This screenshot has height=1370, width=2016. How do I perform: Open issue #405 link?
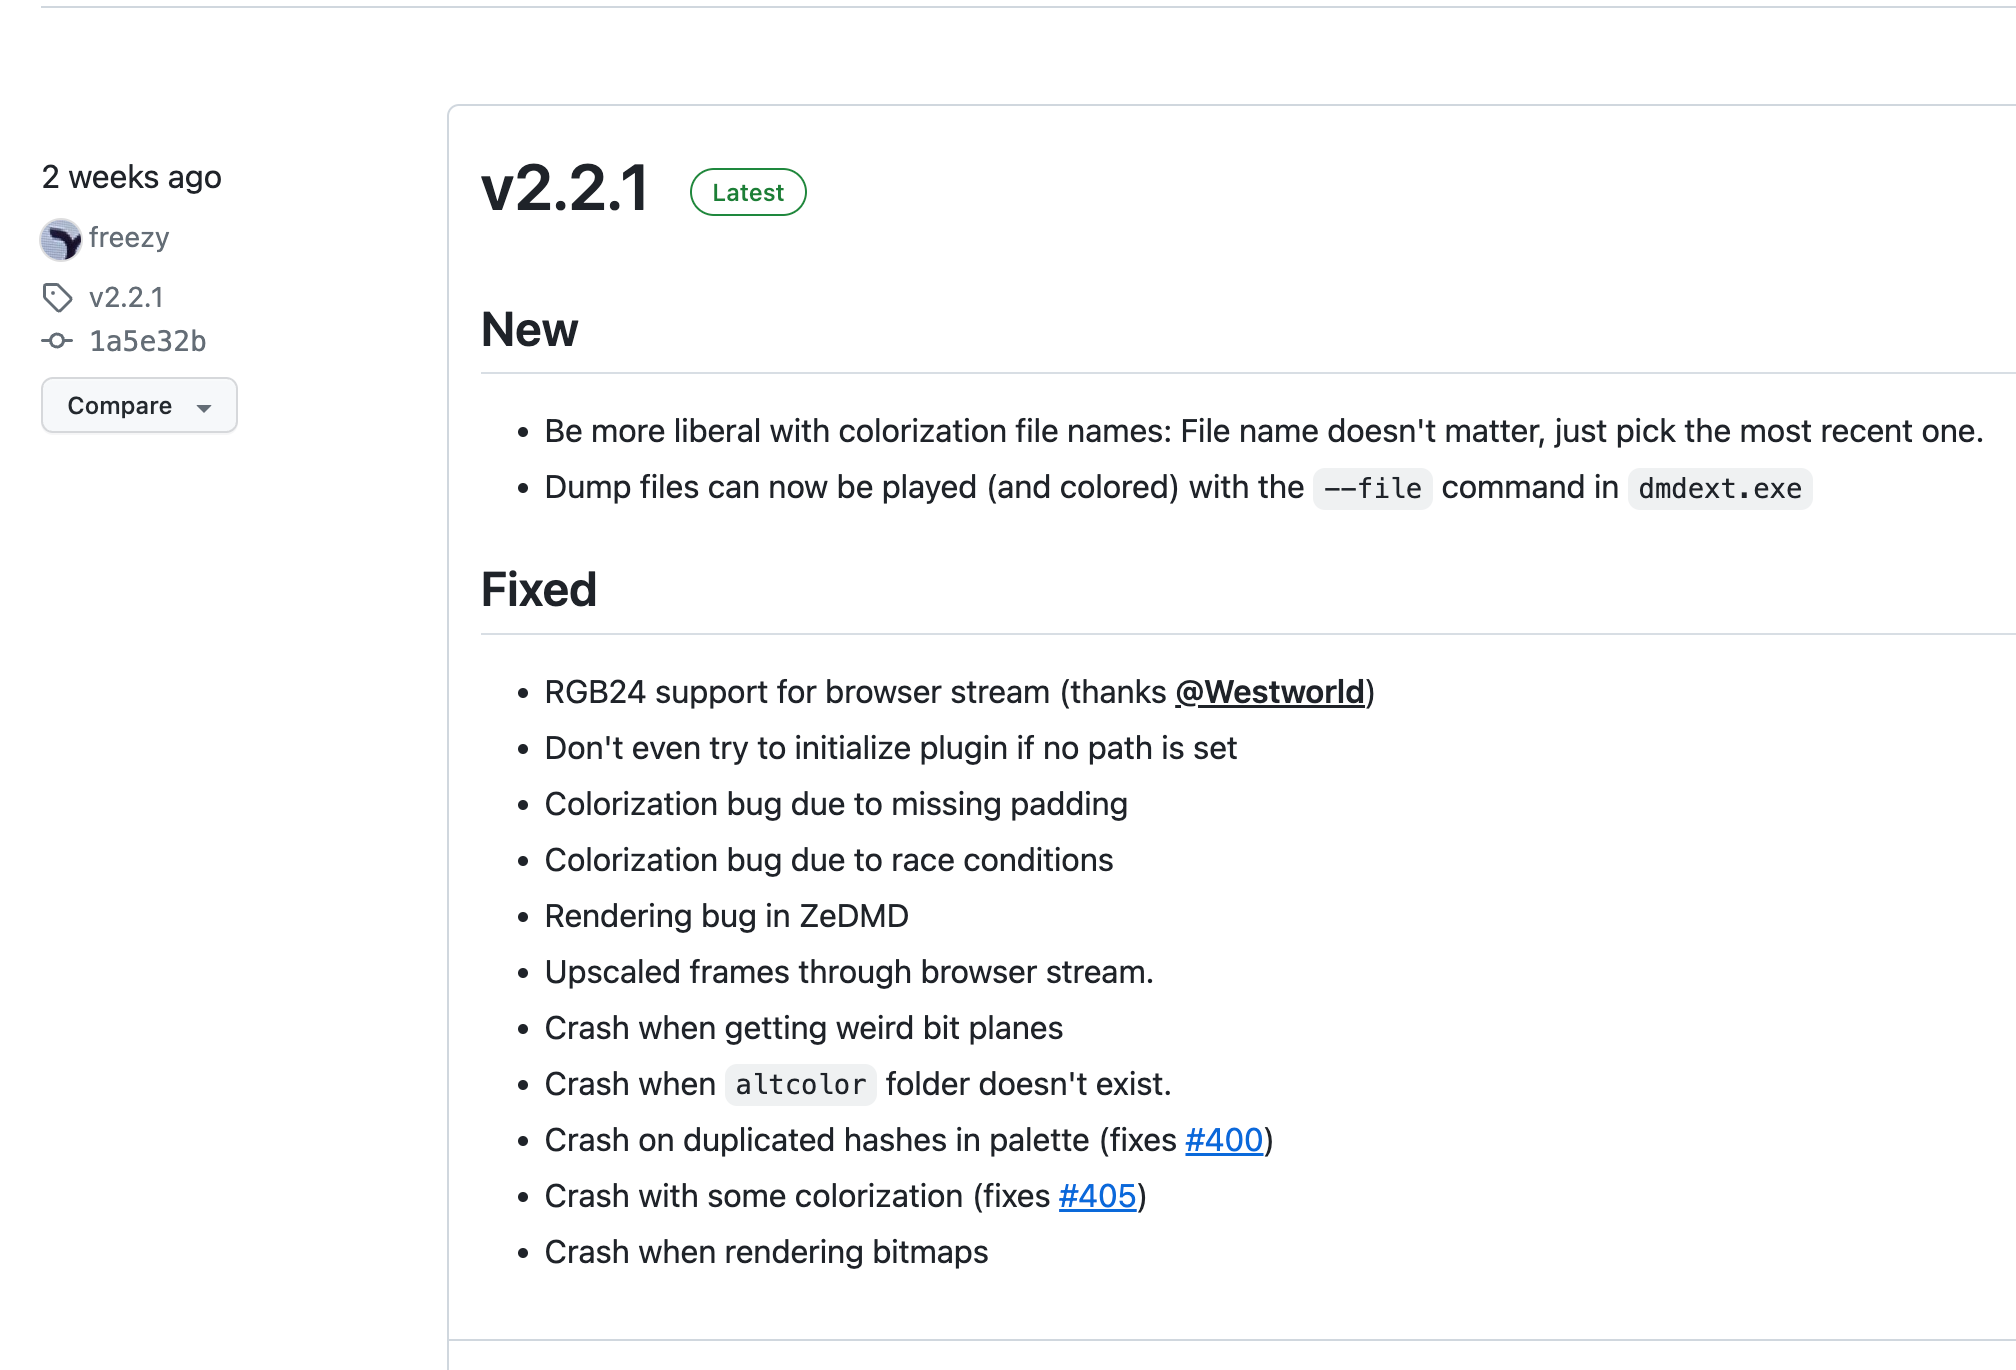(1097, 1196)
